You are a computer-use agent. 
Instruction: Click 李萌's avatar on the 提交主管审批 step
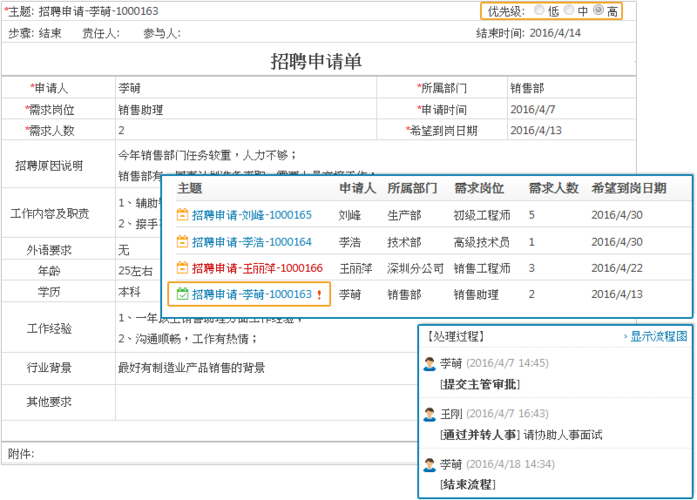(x=430, y=364)
